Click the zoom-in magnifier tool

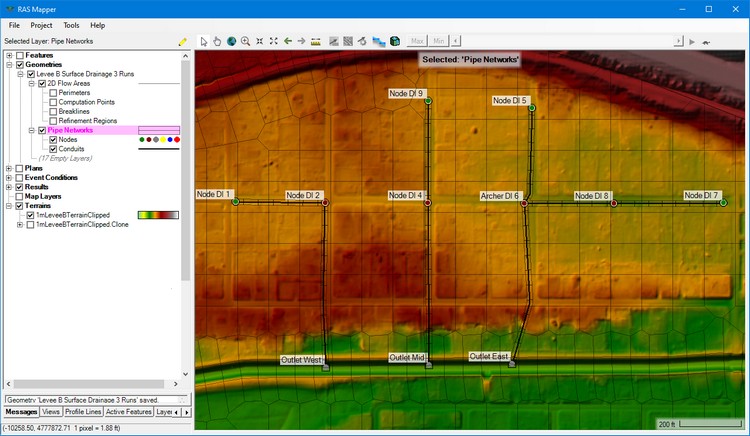(x=245, y=41)
